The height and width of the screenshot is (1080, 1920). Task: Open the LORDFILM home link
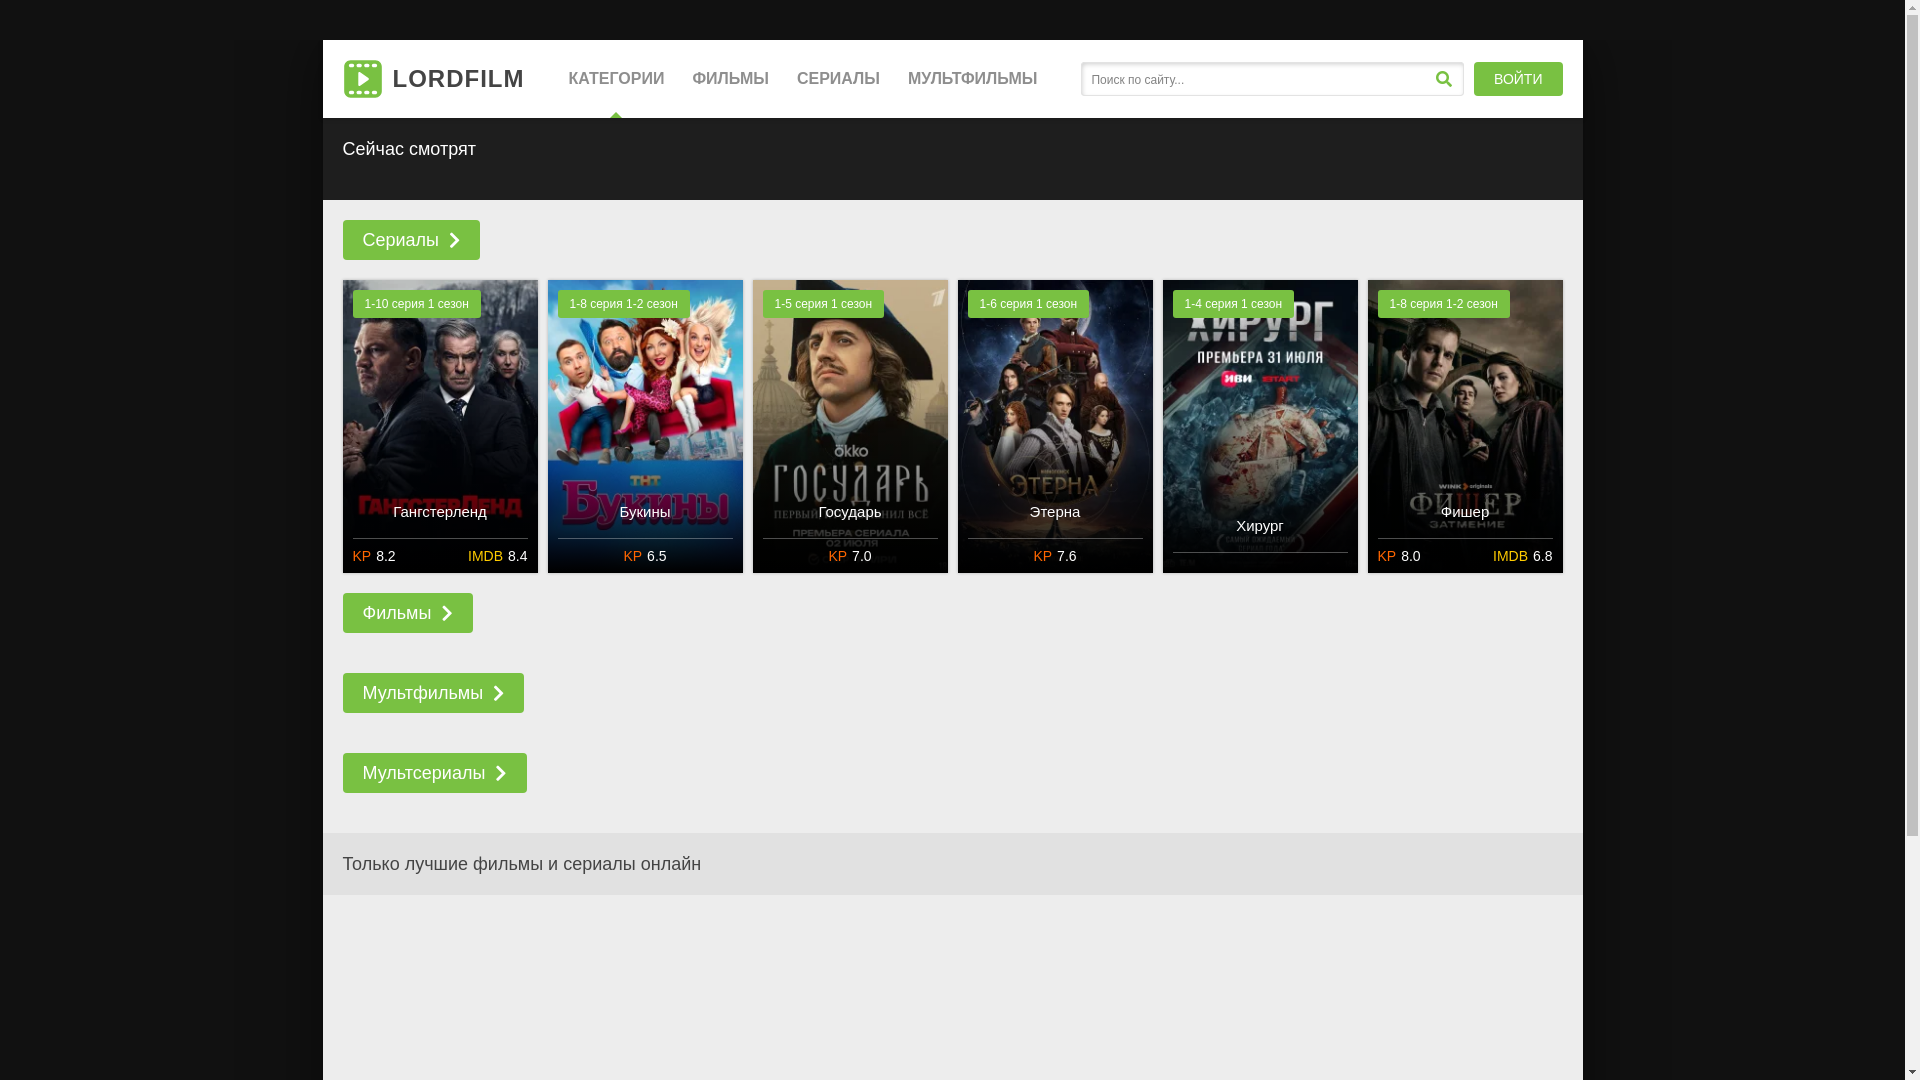click(x=433, y=79)
